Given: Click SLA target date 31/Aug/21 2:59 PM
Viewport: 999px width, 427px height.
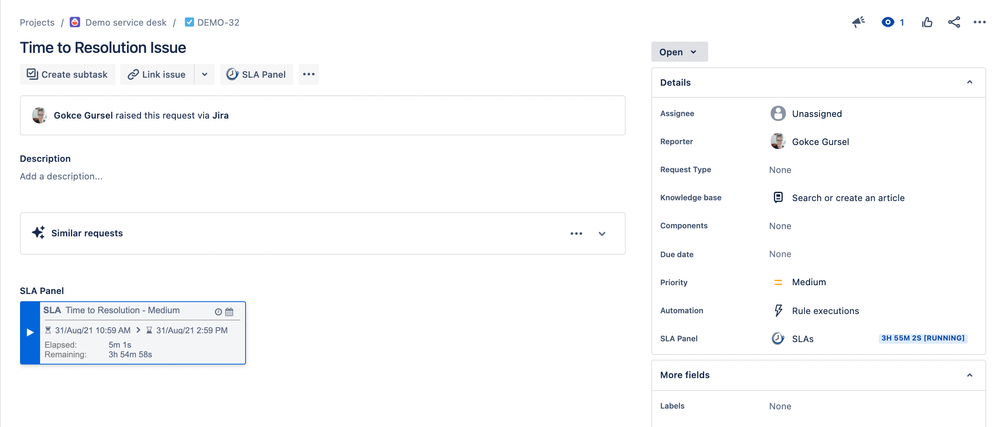Looking at the screenshot, I should (x=191, y=331).
